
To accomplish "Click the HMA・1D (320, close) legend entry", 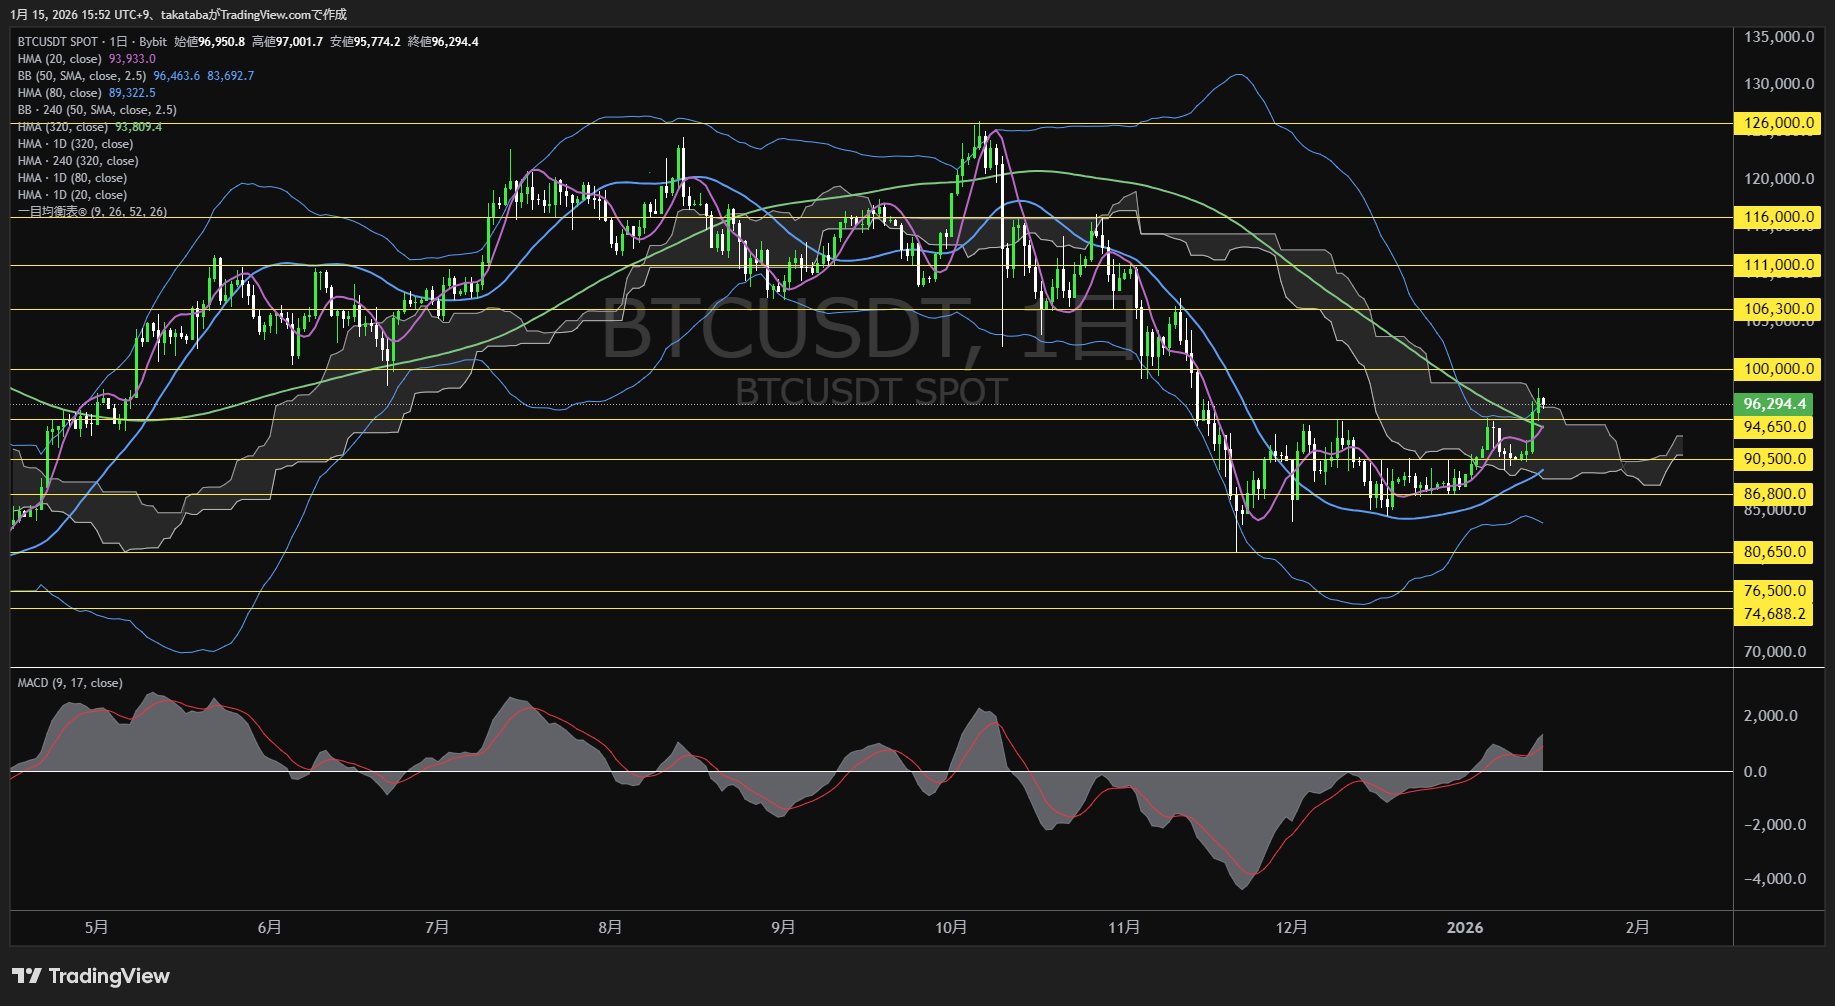I will point(74,143).
